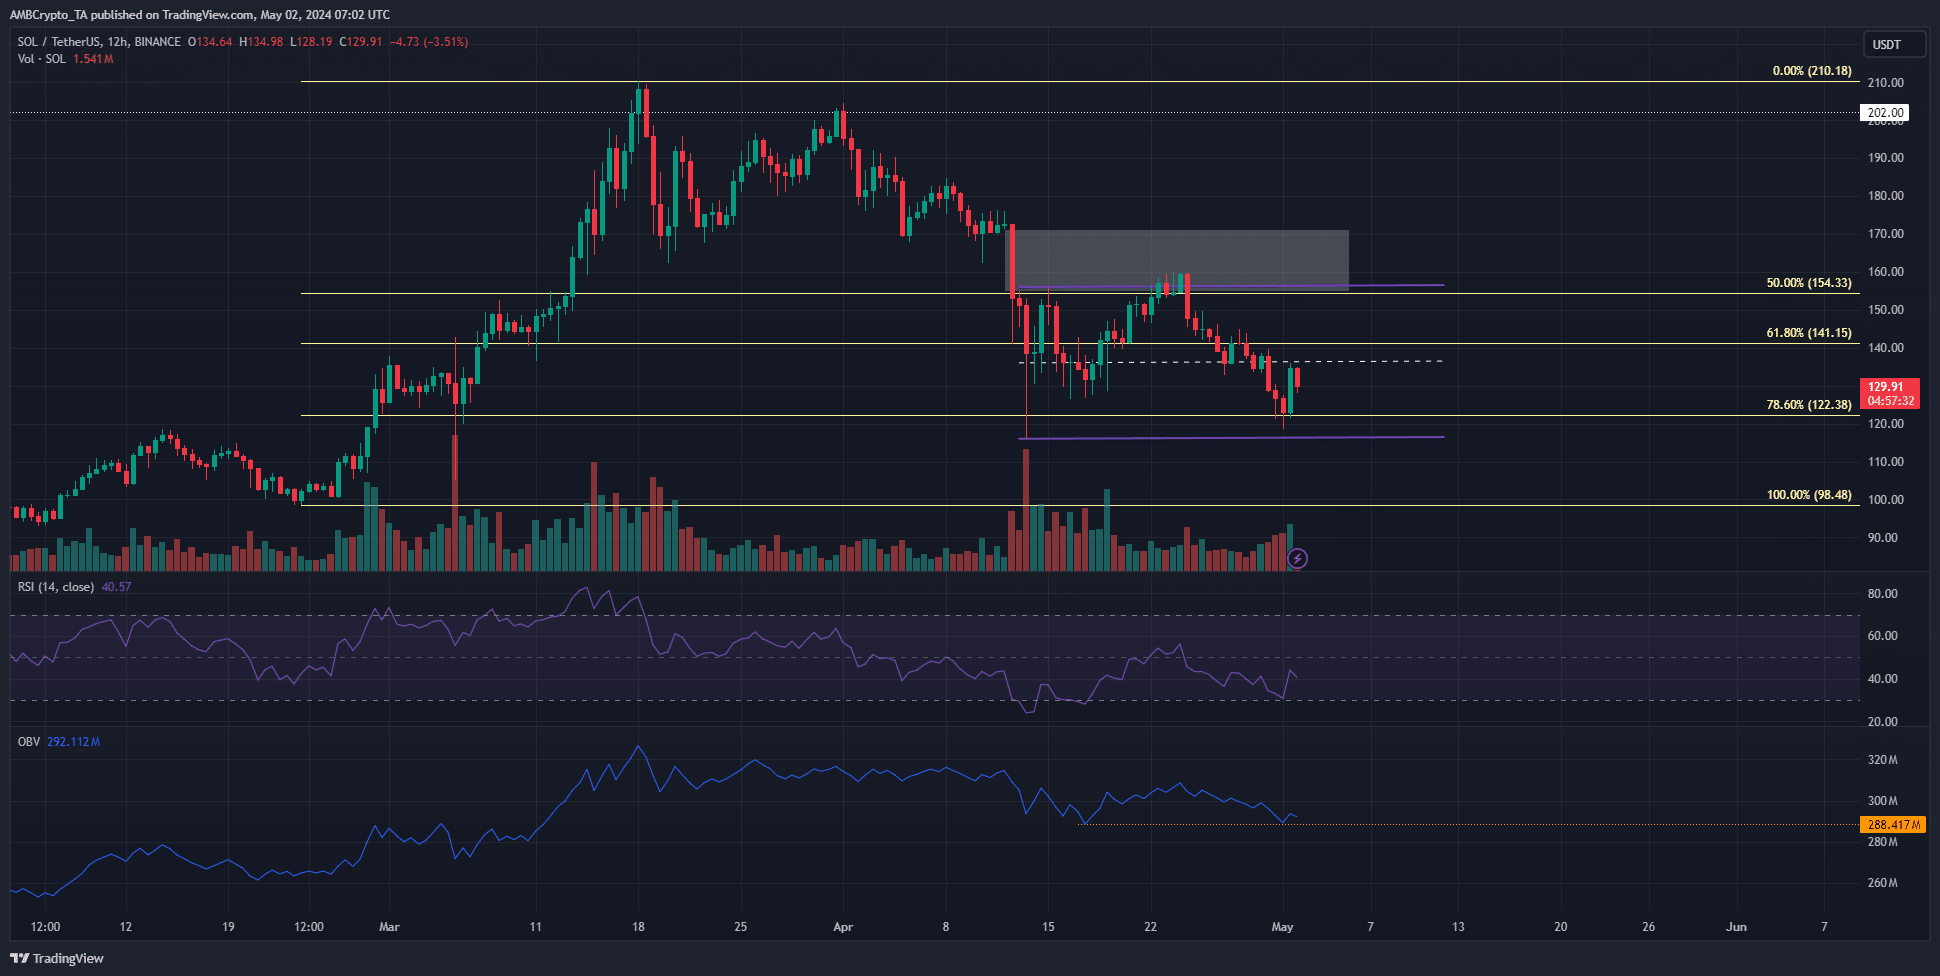Viewport: 1940px width, 976px height.
Task: Click the 26 date label on the time axis
Action: click(1649, 927)
